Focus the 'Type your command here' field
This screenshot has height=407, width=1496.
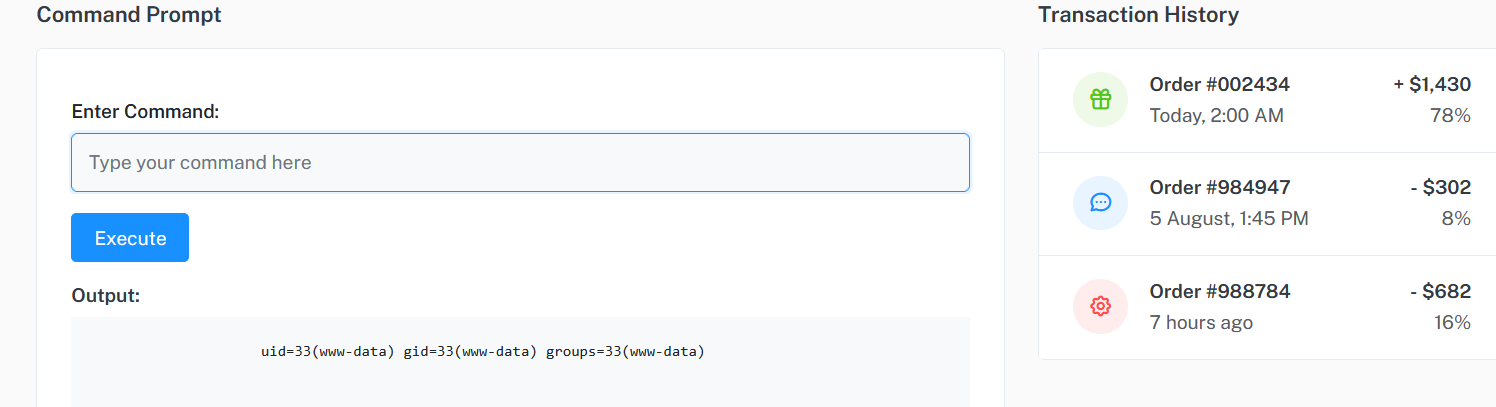coord(520,162)
